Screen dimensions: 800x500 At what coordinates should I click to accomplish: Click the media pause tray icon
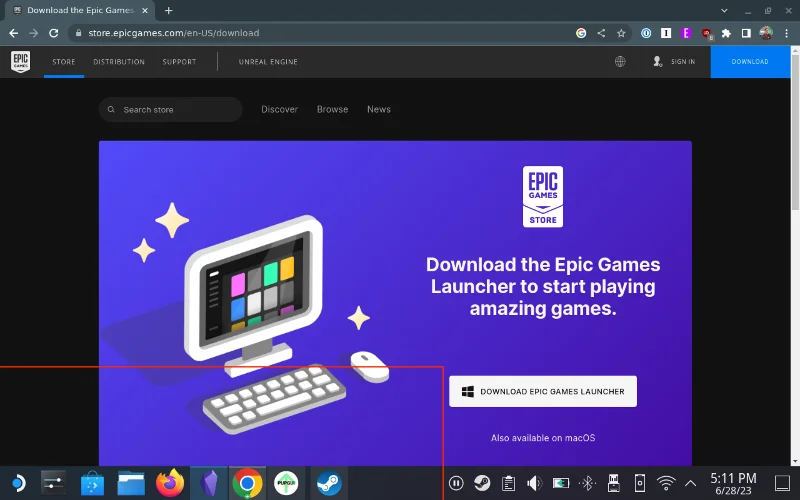click(456, 483)
